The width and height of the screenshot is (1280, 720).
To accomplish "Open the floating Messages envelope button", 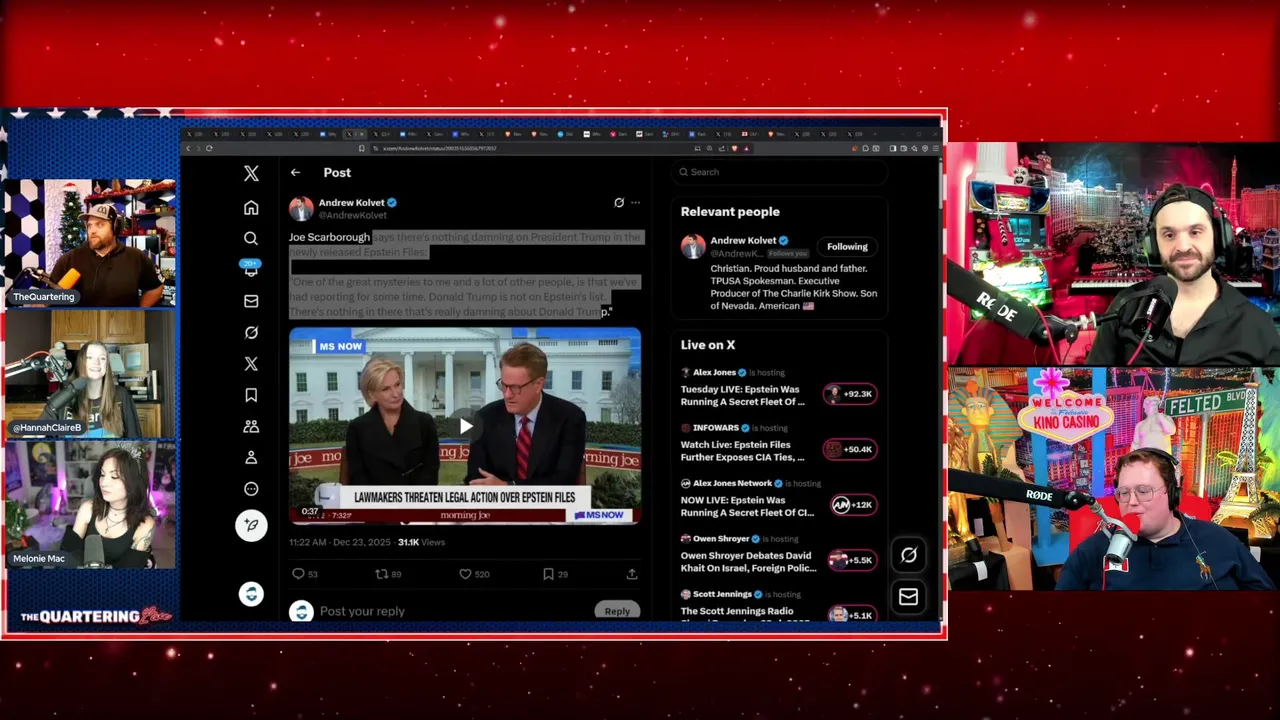I will pos(908,597).
